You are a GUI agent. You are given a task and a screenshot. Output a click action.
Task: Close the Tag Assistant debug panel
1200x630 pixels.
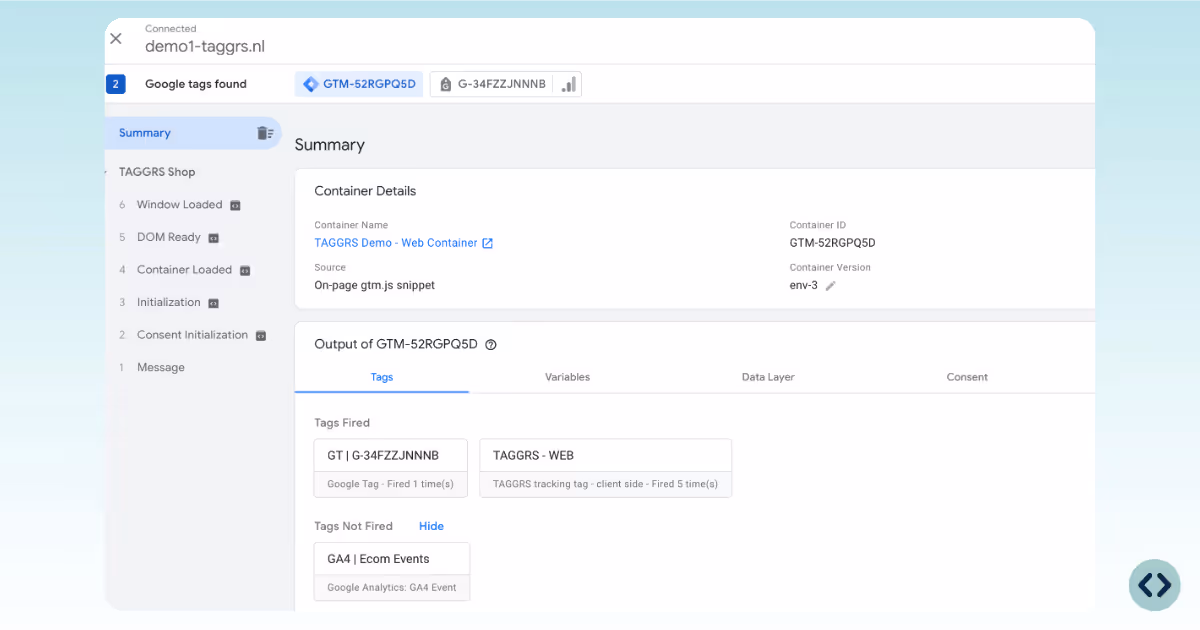click(x=116, y=39)
